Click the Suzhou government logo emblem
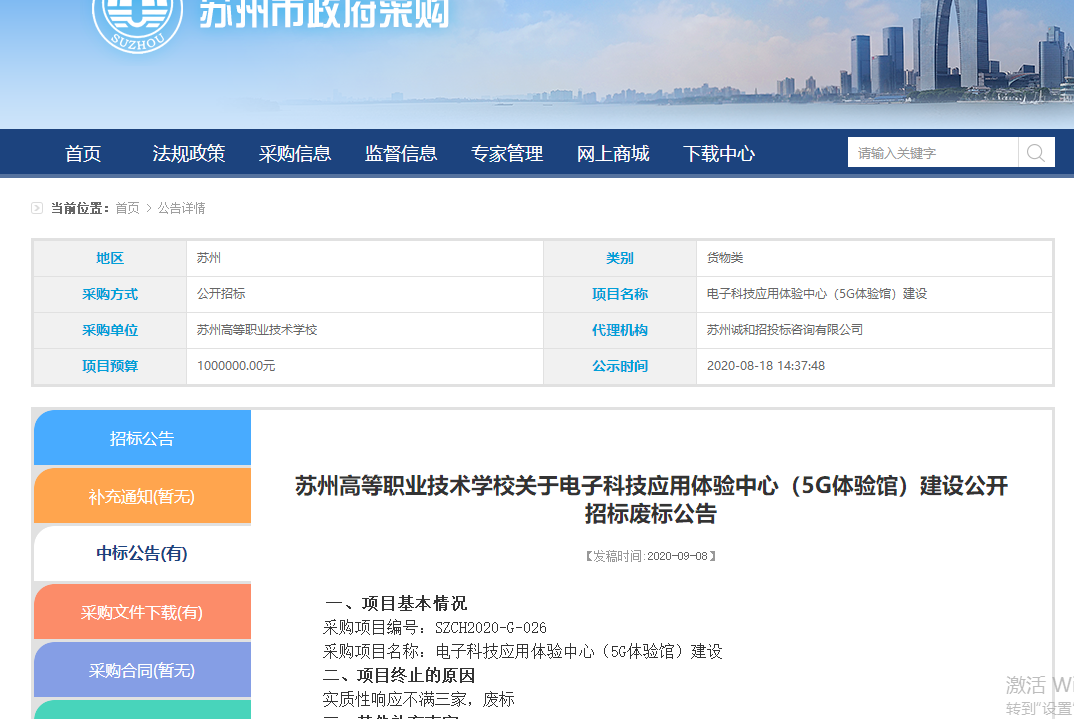The height and width of the screenshot is (719, 1074). (138, 24)
